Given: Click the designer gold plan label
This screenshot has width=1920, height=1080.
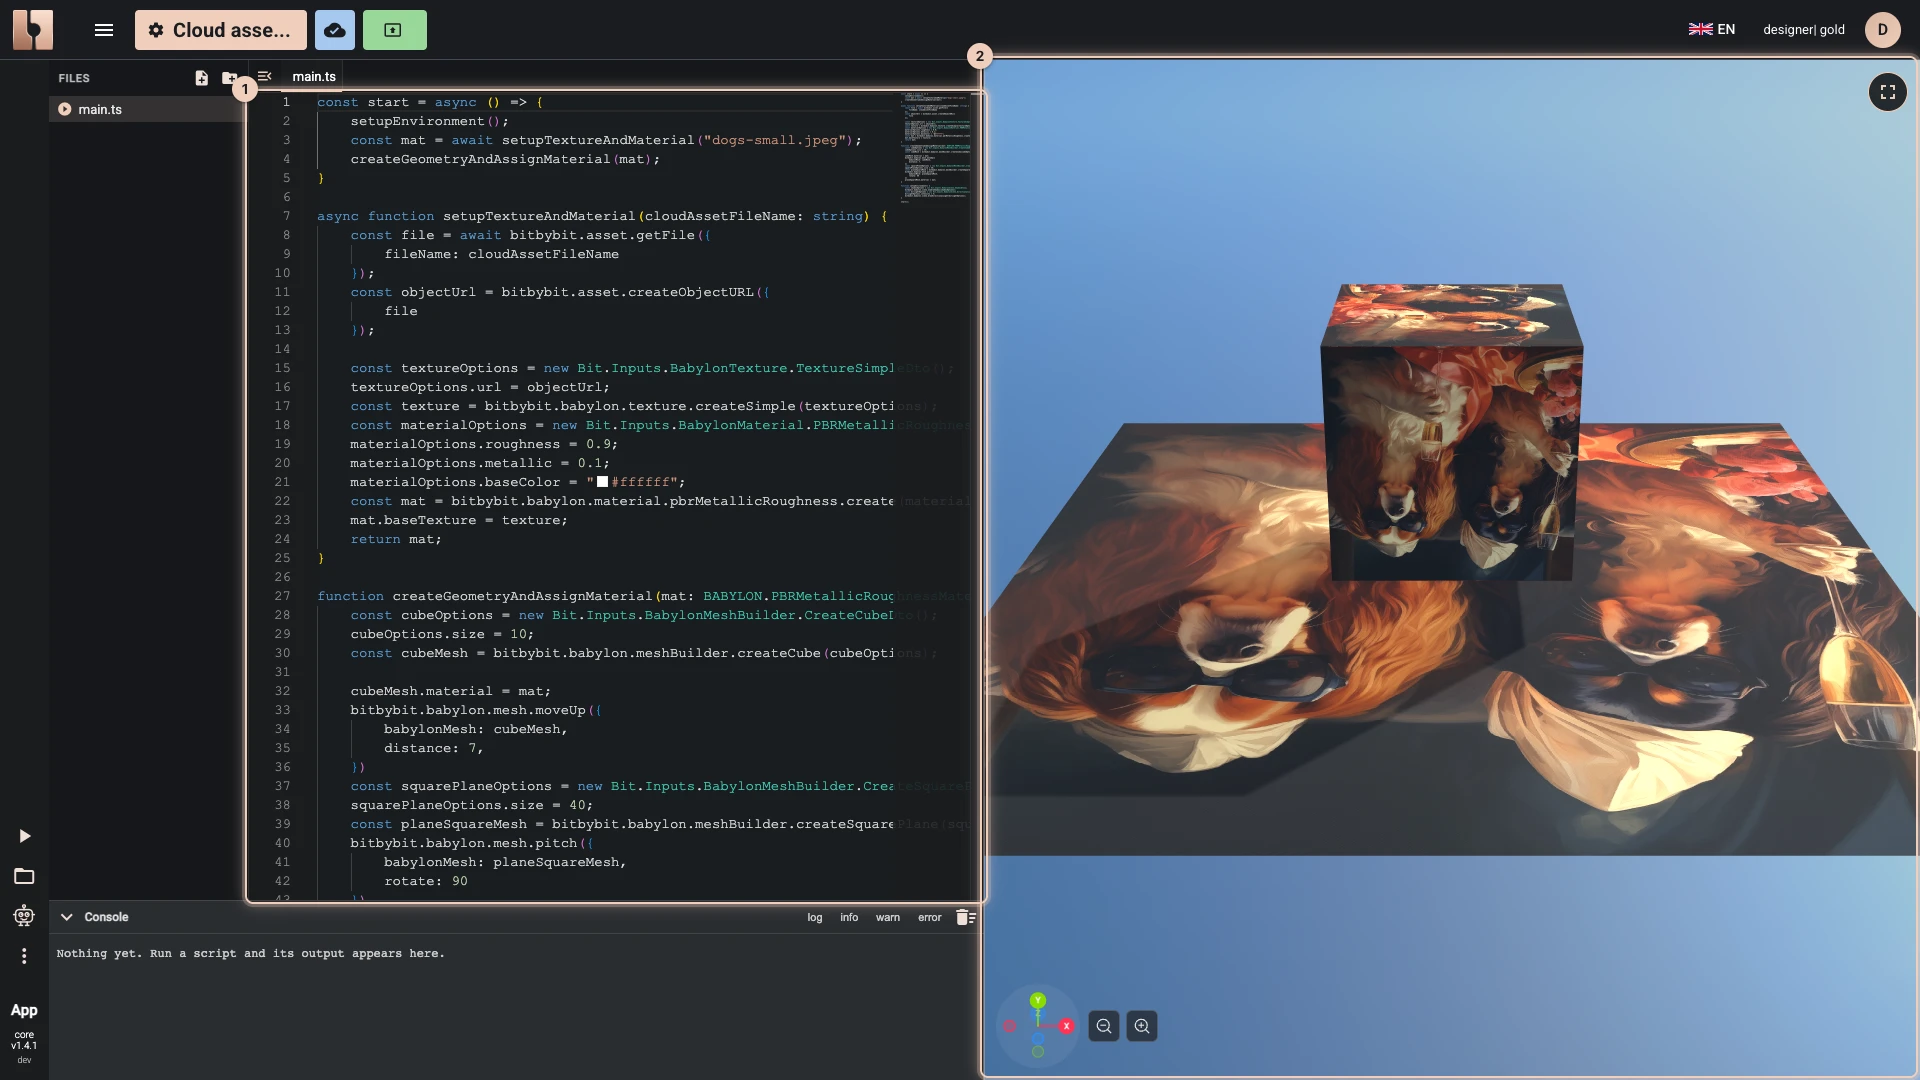Looking at the screenshot, I should pos(1804,29).
